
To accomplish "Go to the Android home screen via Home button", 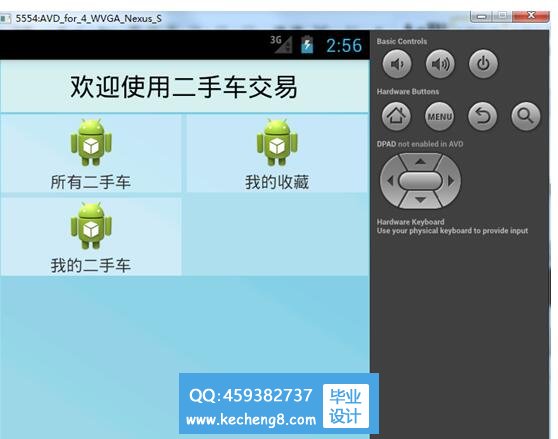I will pyautogui.click(x=396, y=116).
